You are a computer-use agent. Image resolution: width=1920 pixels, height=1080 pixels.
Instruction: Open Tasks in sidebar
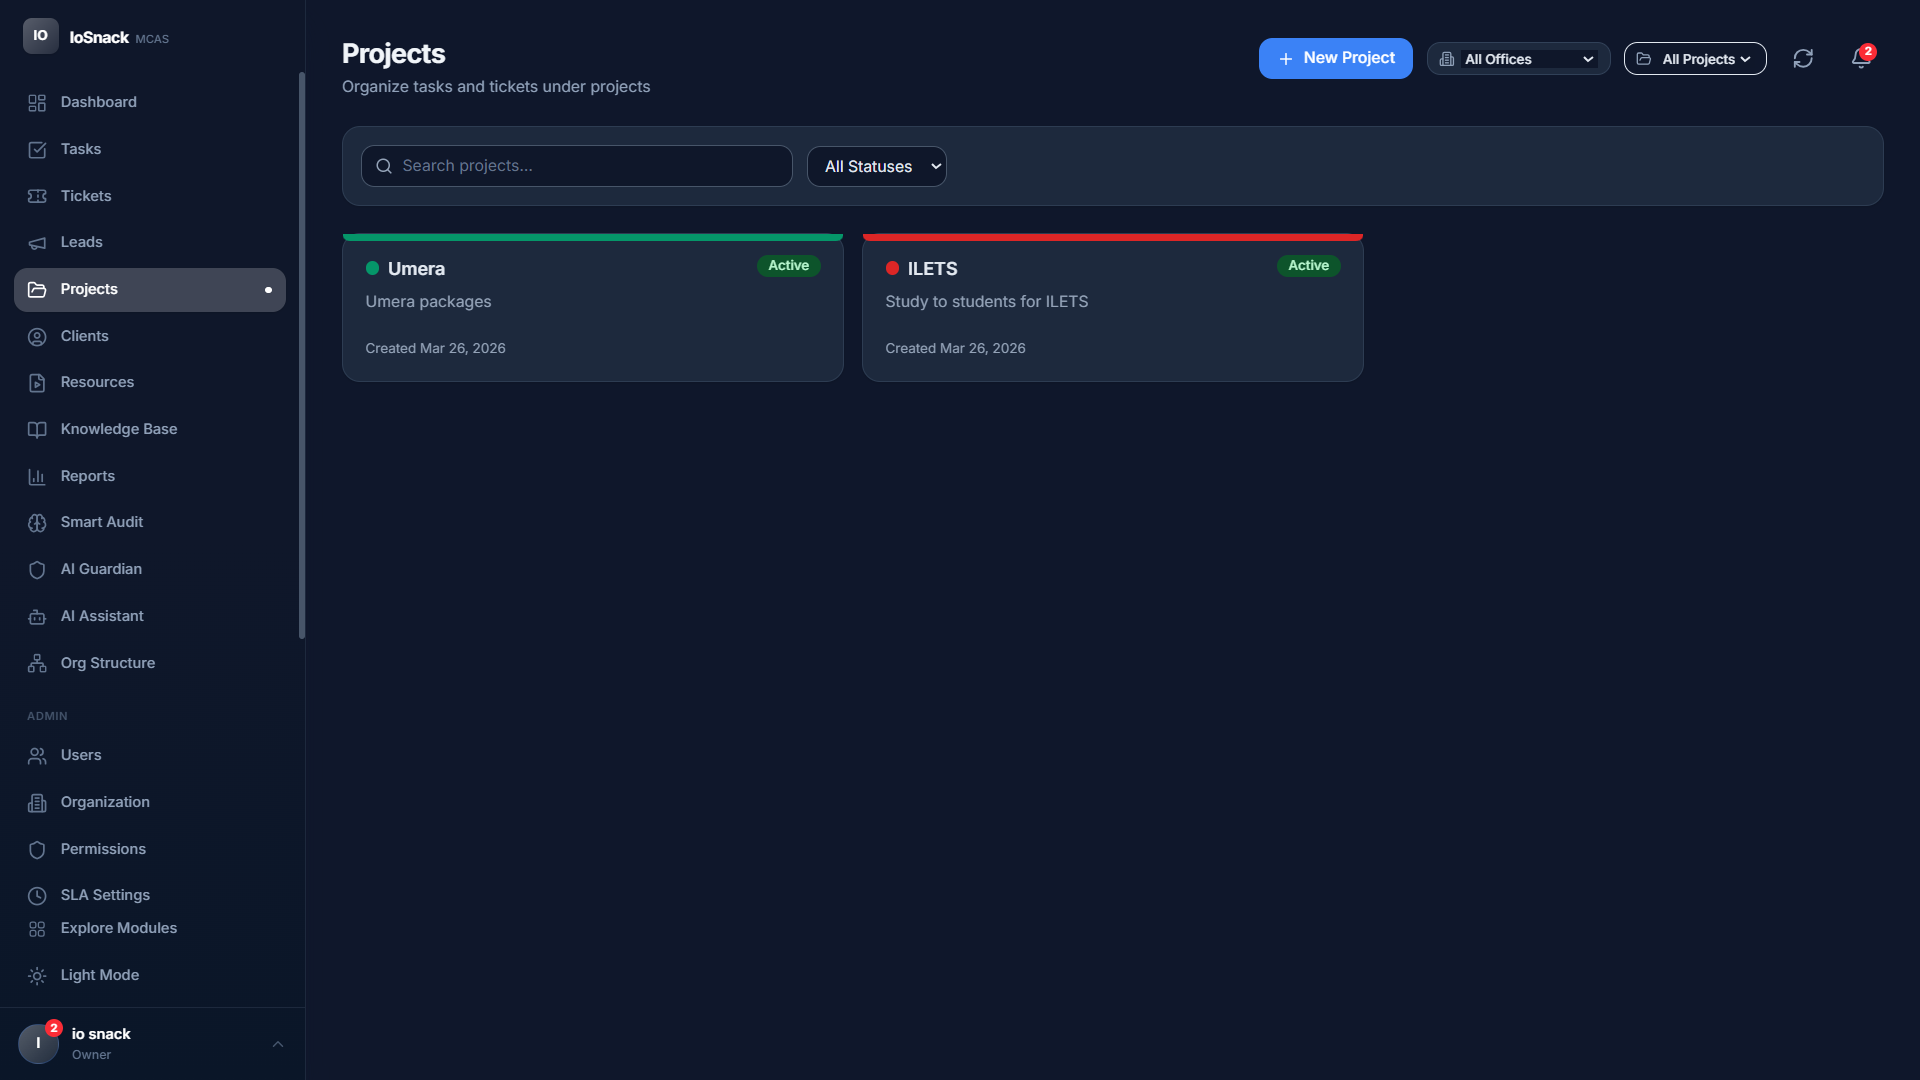[150, 149]
